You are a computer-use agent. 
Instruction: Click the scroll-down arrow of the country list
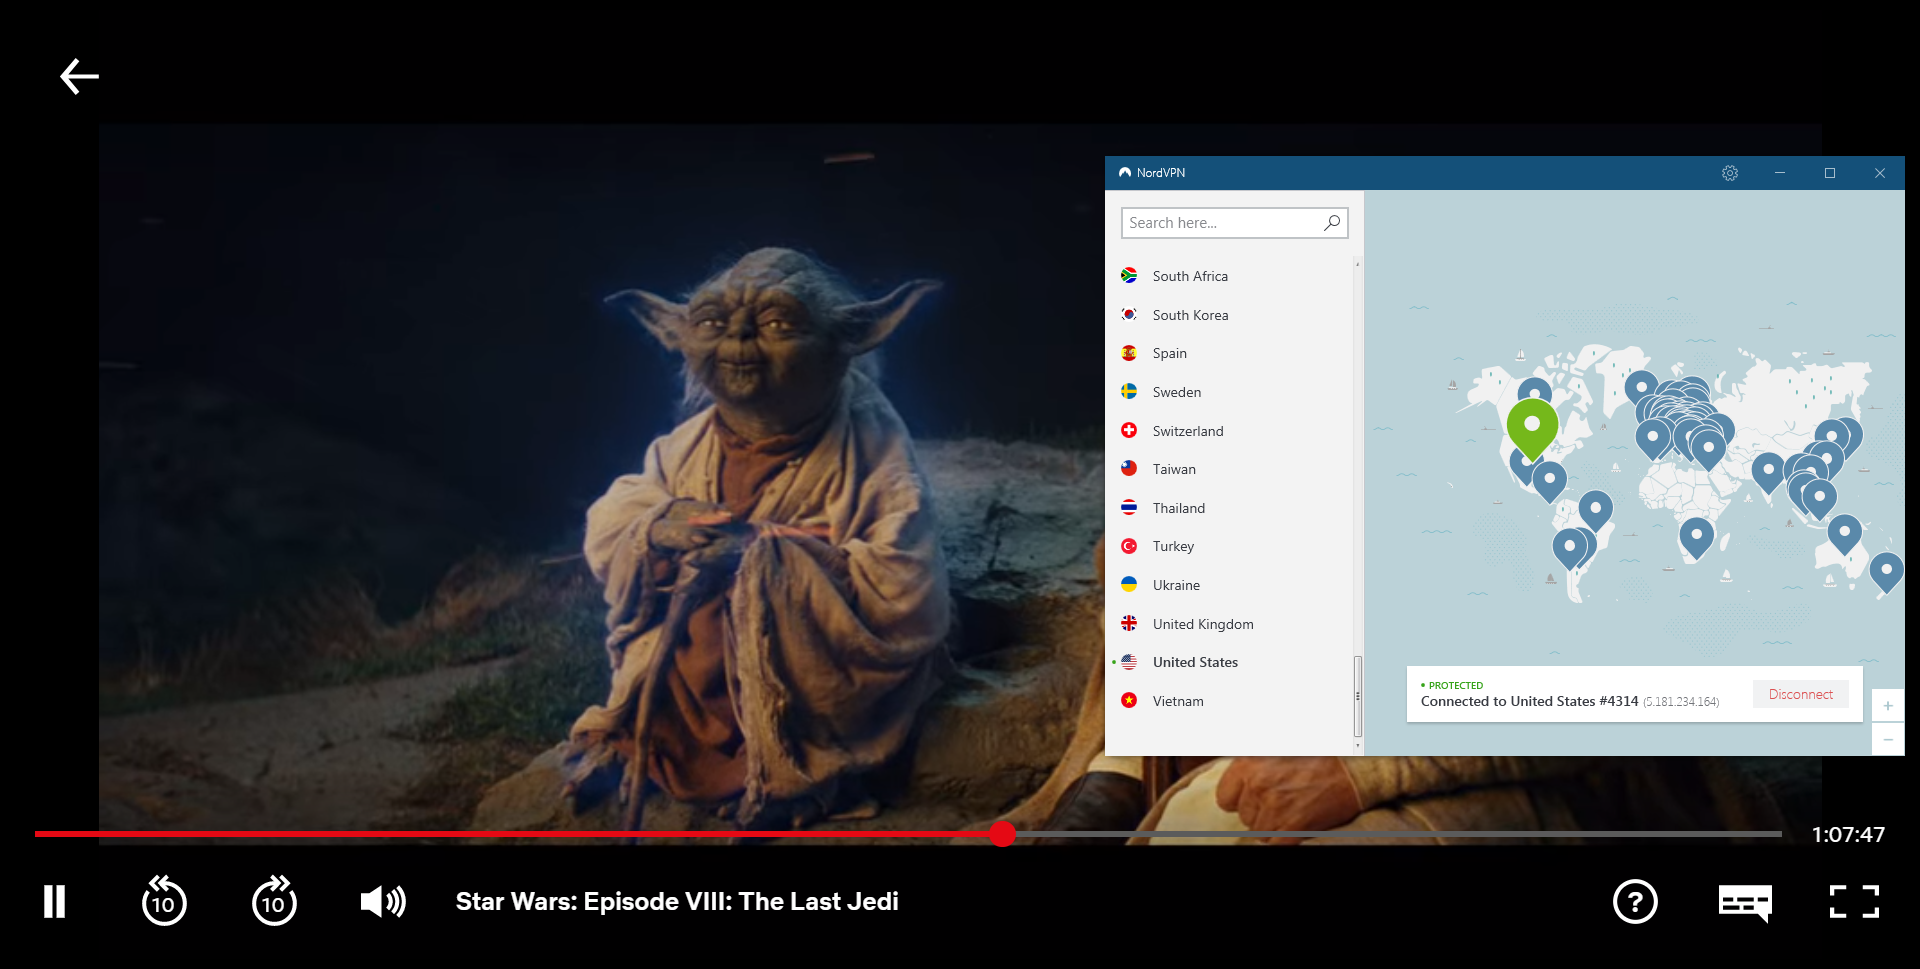point(1357,746)
